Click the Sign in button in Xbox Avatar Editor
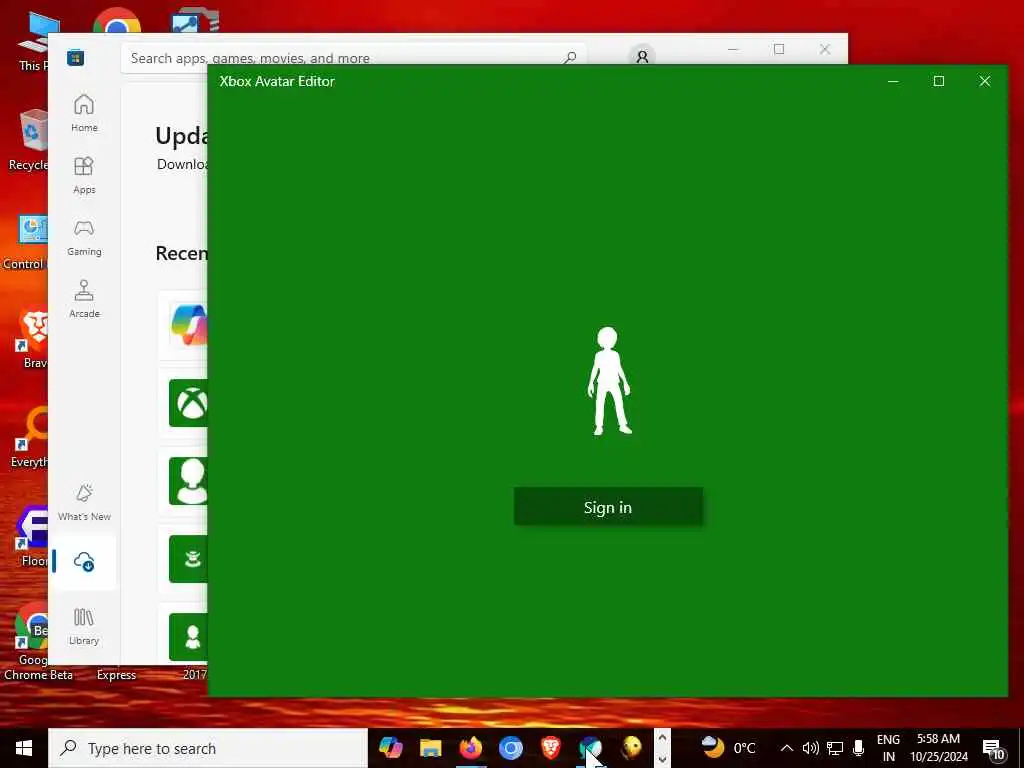1024x768 pixels. coord(608,507)
